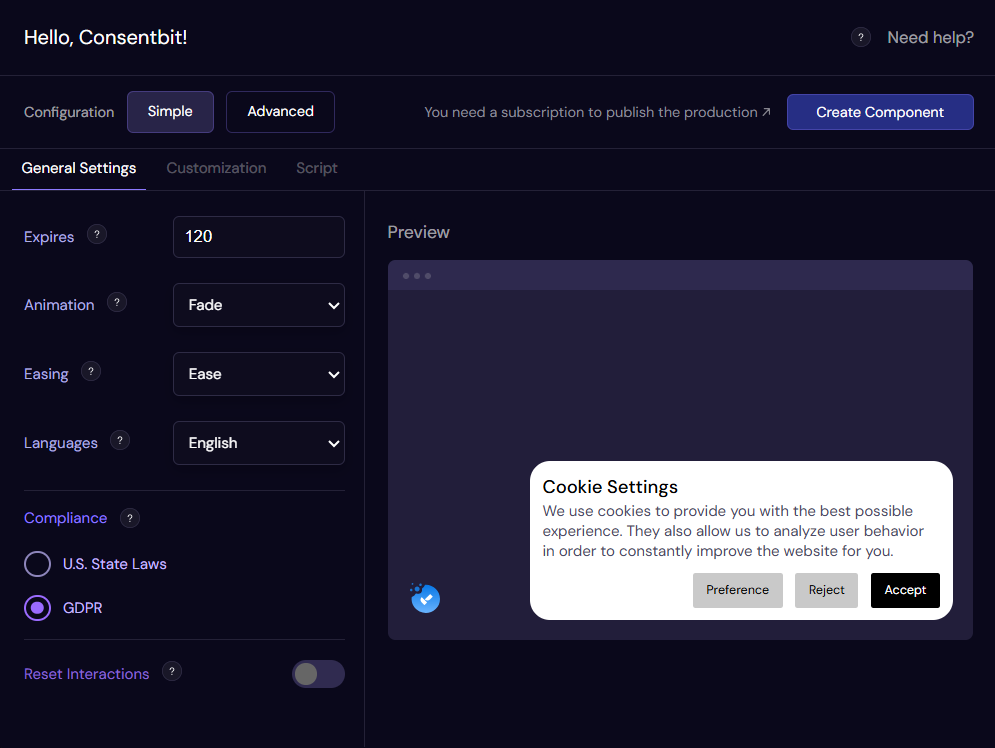Click the blue cookie consent badge icon
The image size is (995, 748).
(425, 598)
